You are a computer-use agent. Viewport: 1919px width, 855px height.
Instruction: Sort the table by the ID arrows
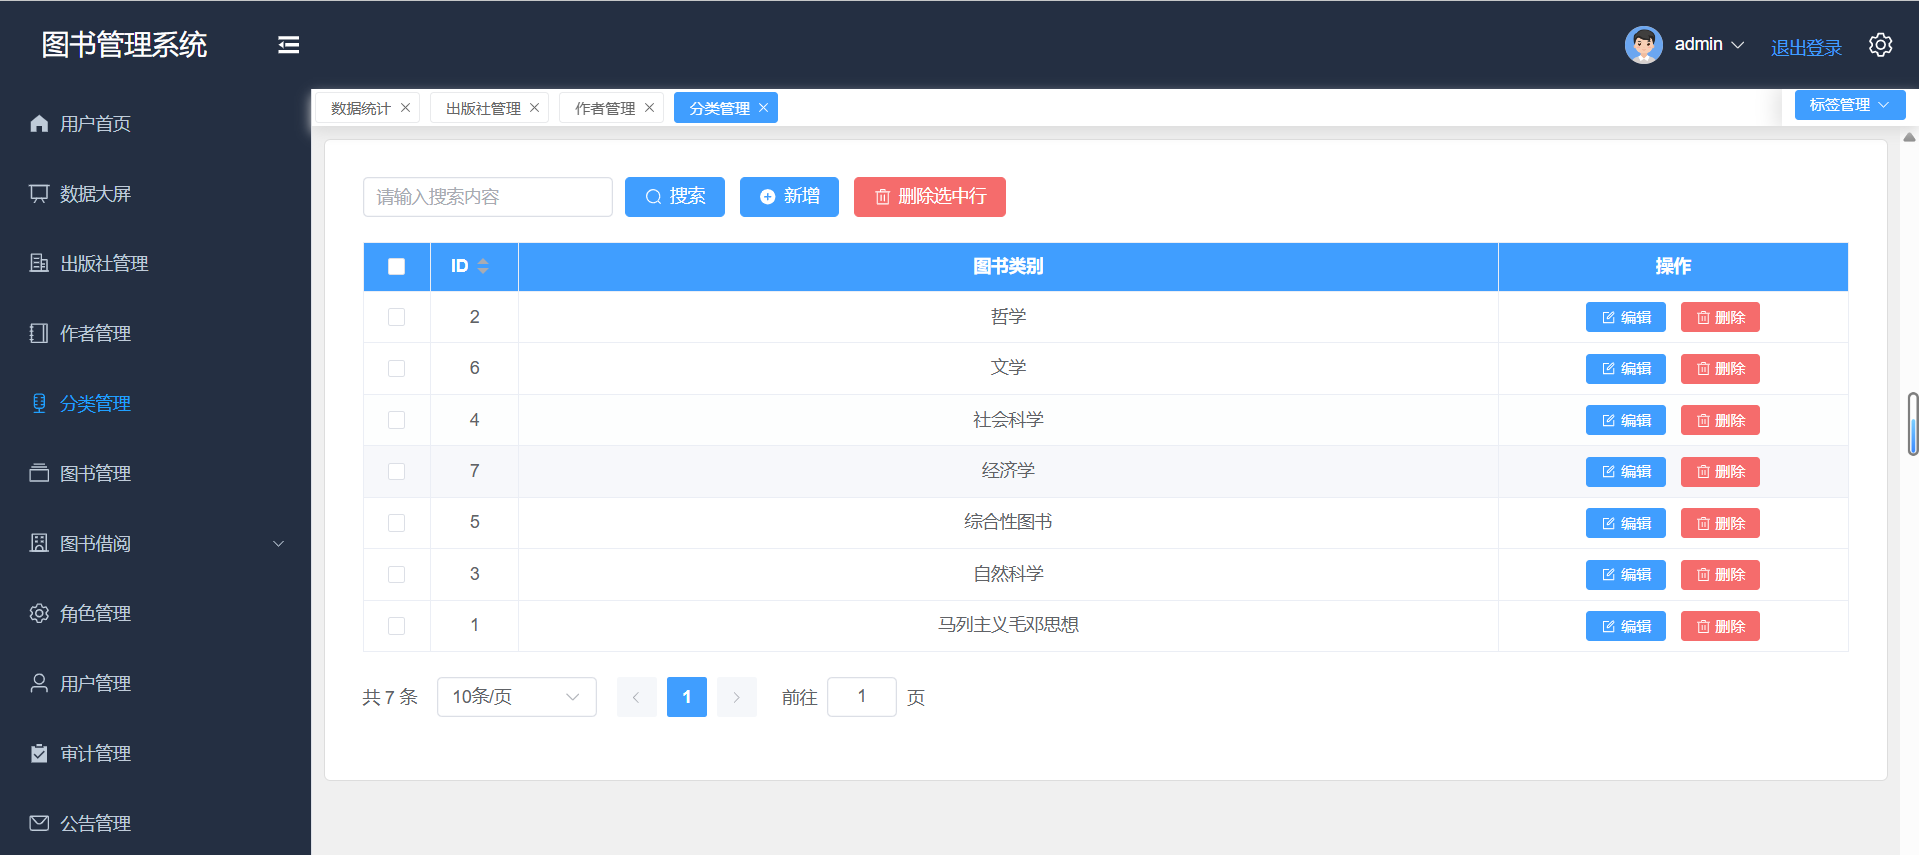(483, 266)
